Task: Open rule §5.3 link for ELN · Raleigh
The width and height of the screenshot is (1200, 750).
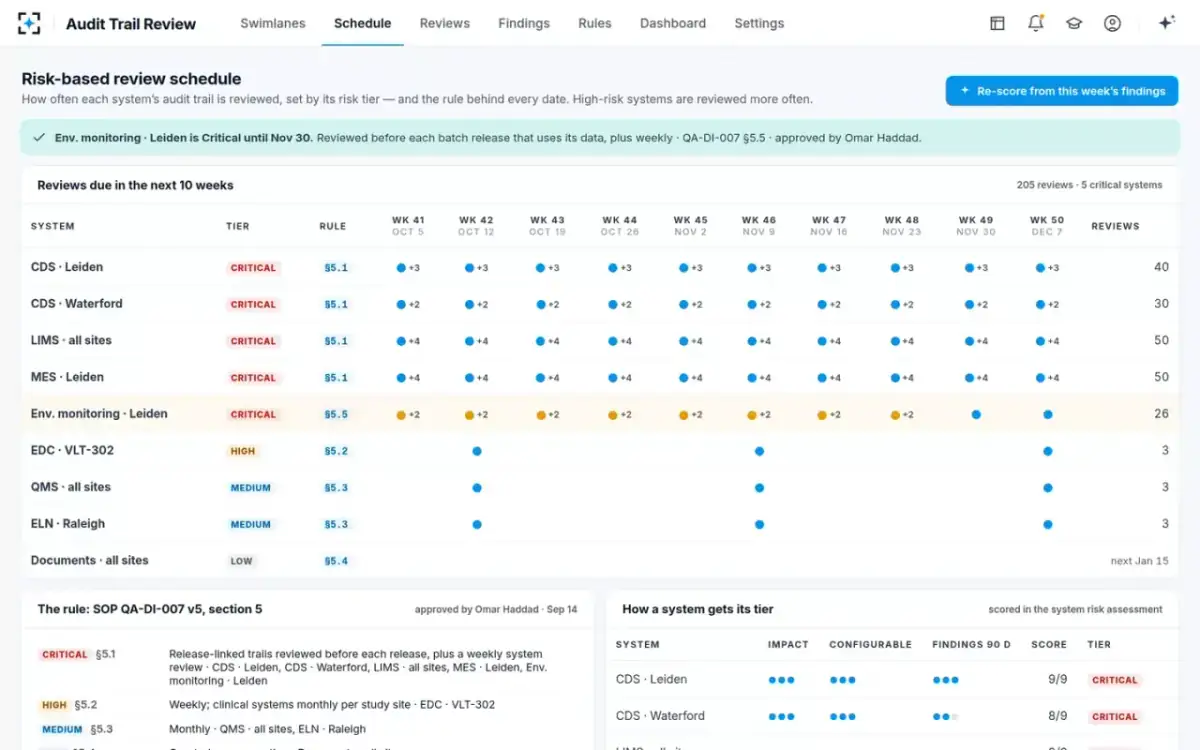Action: (x=336, y=524)
